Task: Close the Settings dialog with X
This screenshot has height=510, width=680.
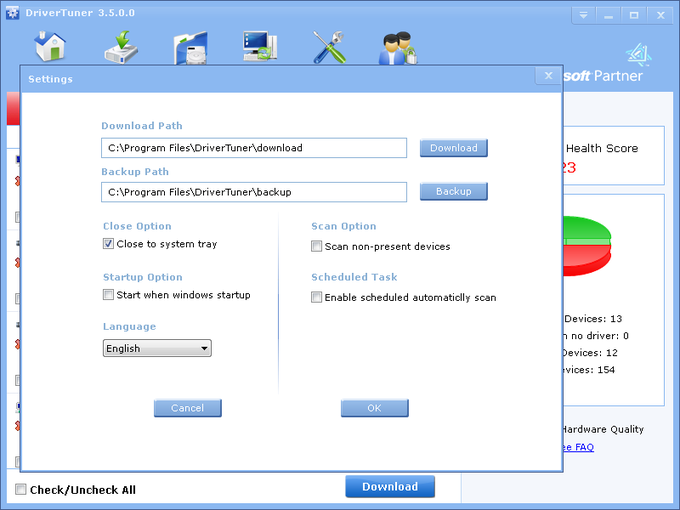Action: click(549, 76)
